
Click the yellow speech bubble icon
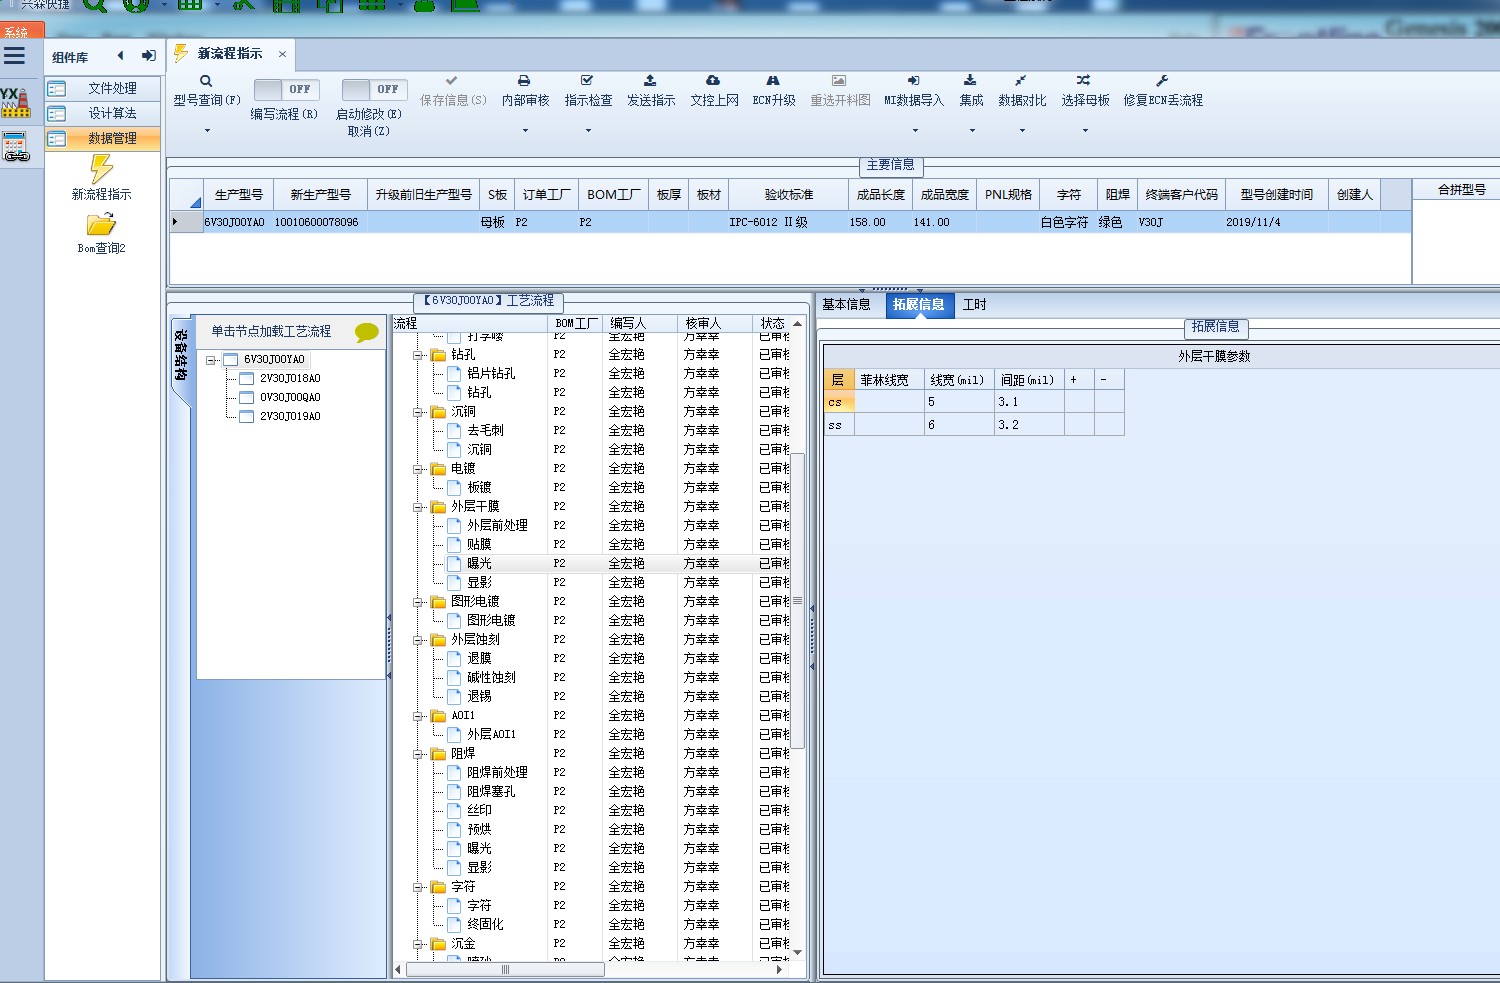tap(367, 332)
